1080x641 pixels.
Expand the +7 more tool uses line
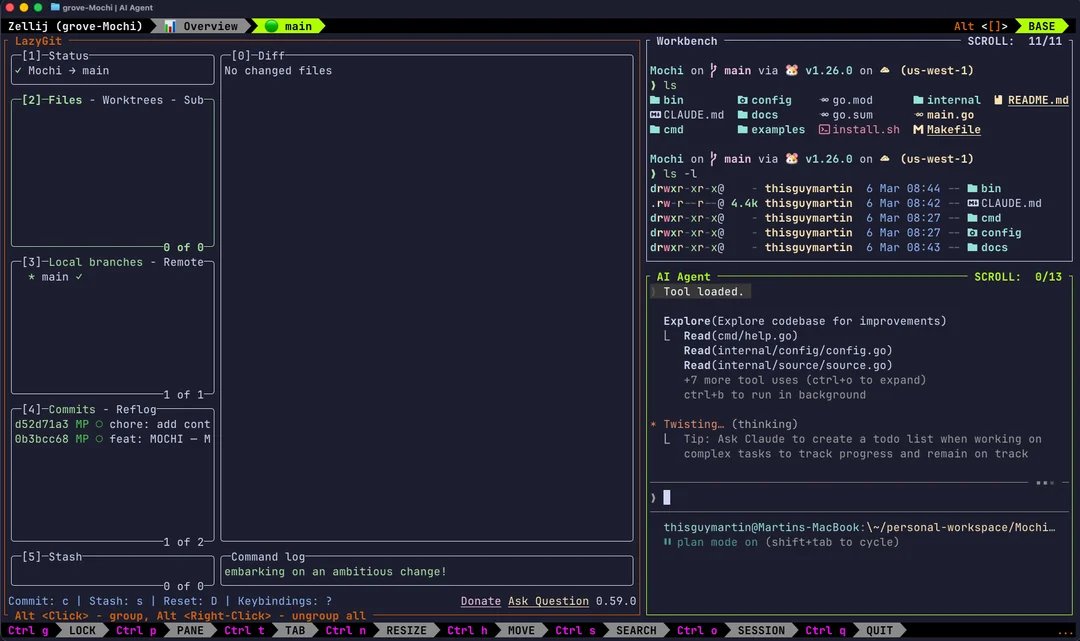coord(804,380)
